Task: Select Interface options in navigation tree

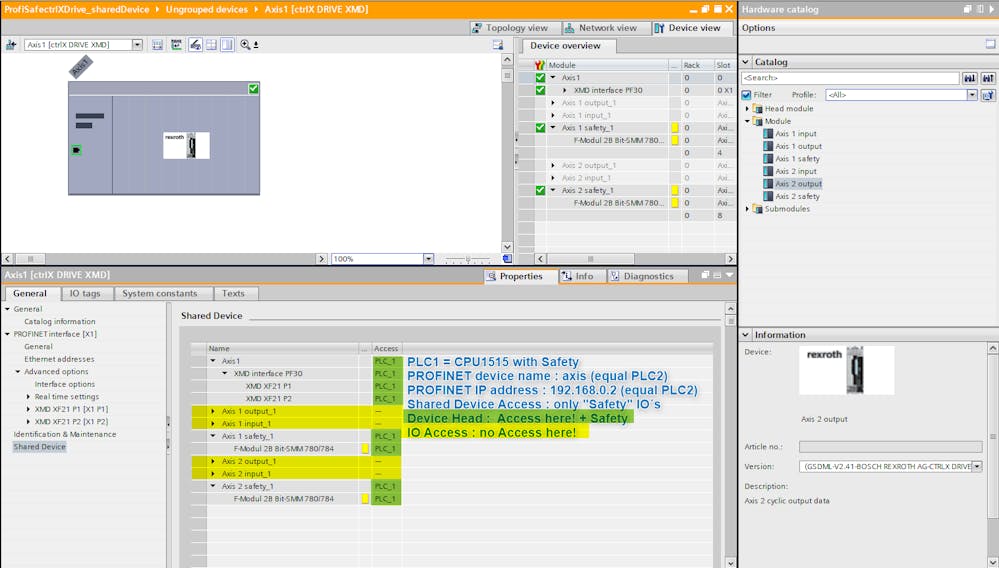Action: [x=65, y=384]
